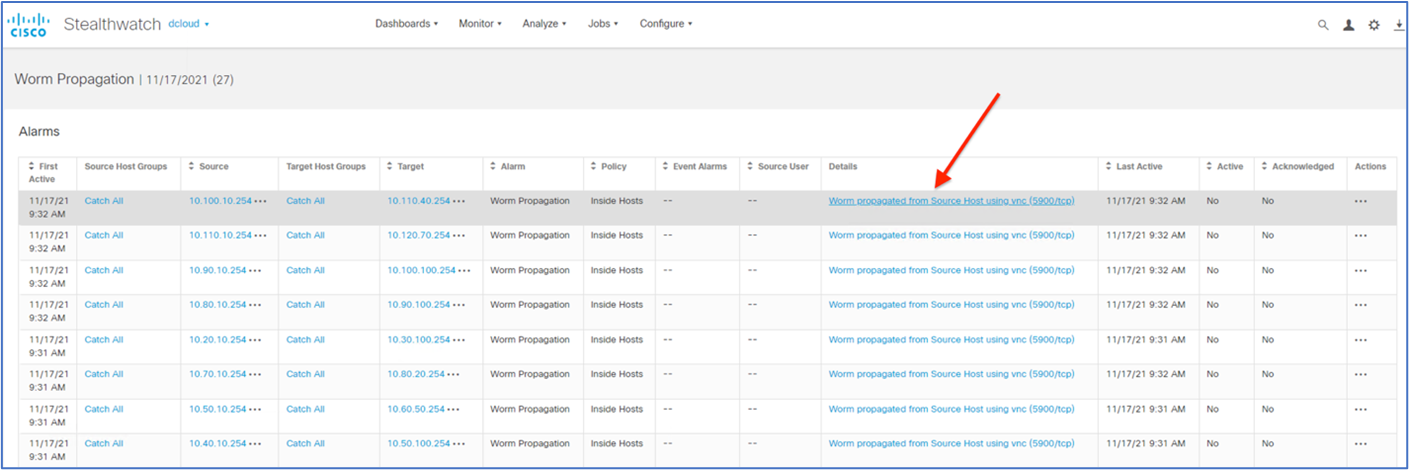
Task: Open source host 10.100.10.254
Action: coord(220,201)
